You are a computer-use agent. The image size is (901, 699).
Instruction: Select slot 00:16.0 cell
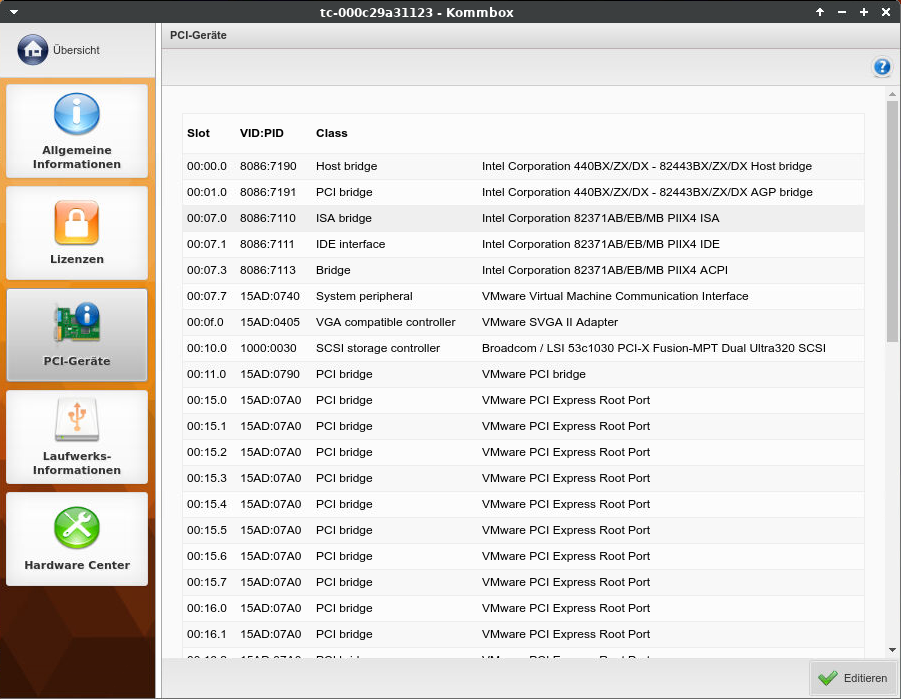[x=207, y=608]
